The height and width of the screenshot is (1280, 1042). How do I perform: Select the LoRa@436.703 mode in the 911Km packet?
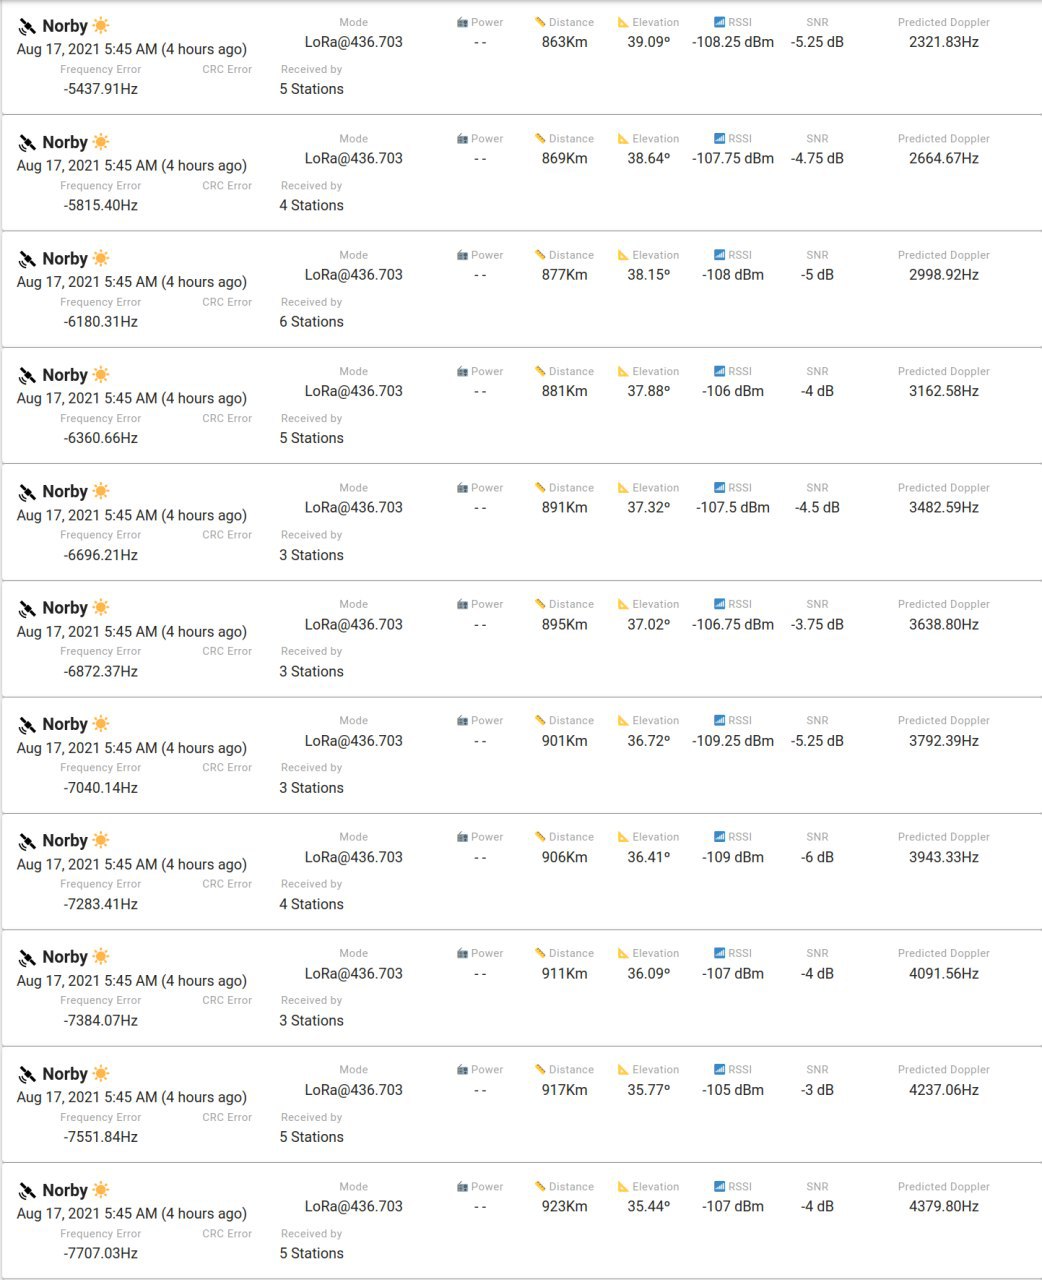click(353, 973)
